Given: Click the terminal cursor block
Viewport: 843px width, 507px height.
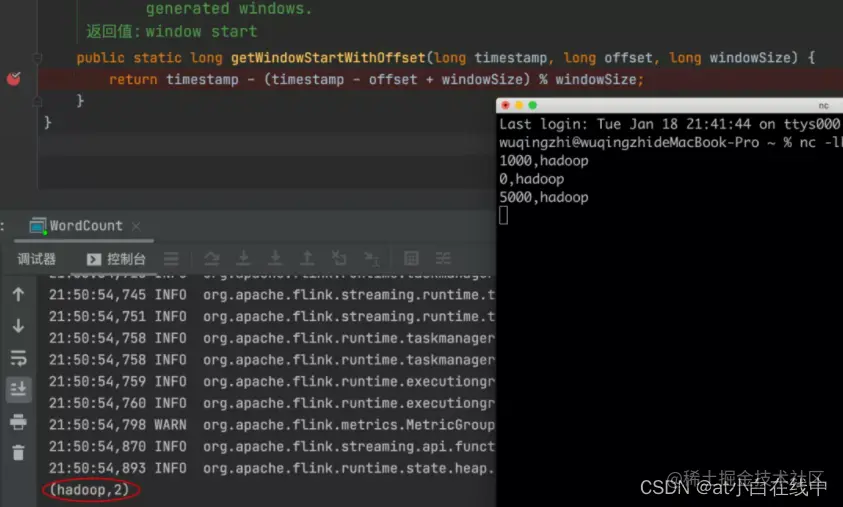Looking at the screenshot, I should click(x=503, y=216).
